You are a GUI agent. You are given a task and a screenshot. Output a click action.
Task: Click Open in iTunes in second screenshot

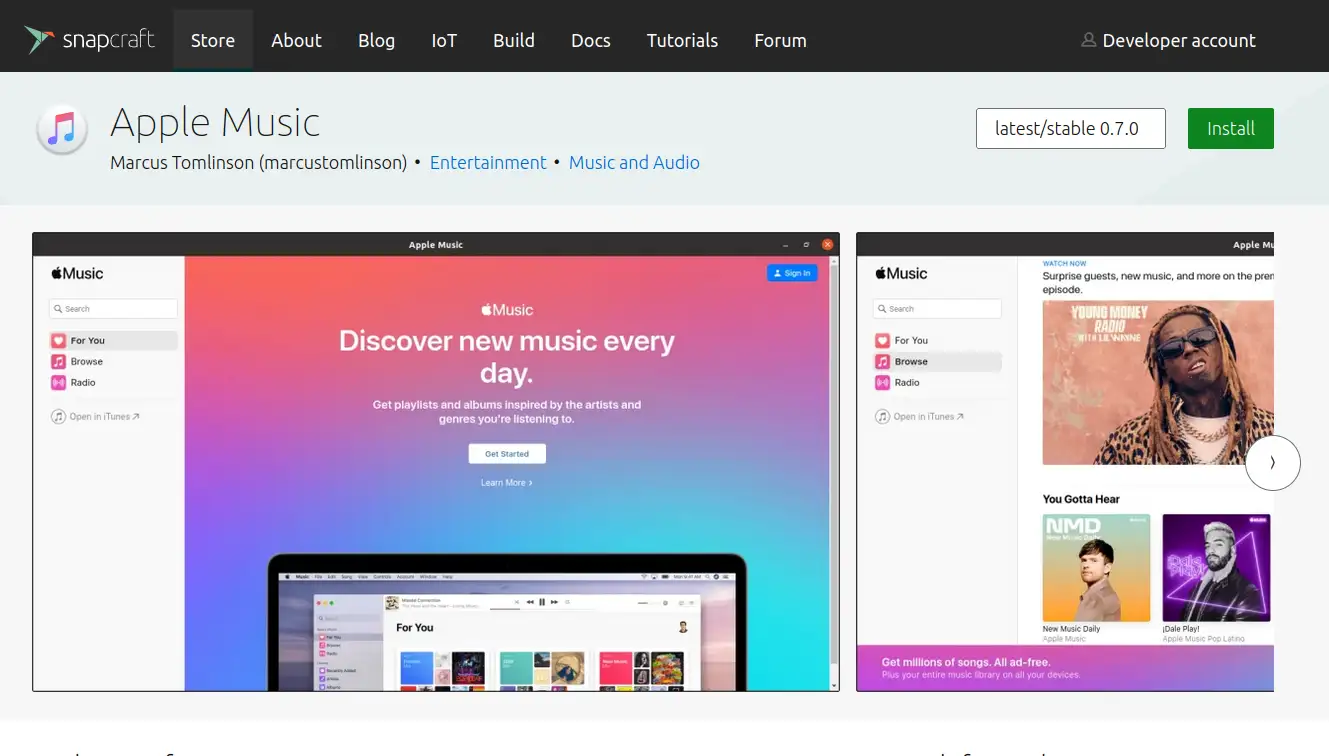pos(920,416)
